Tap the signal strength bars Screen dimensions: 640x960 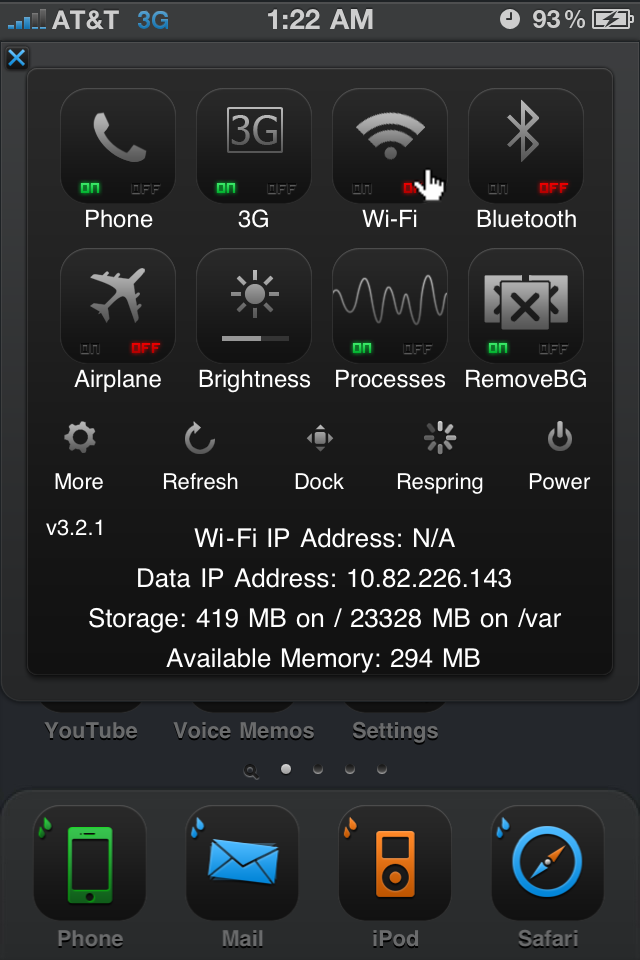point(26,20)
